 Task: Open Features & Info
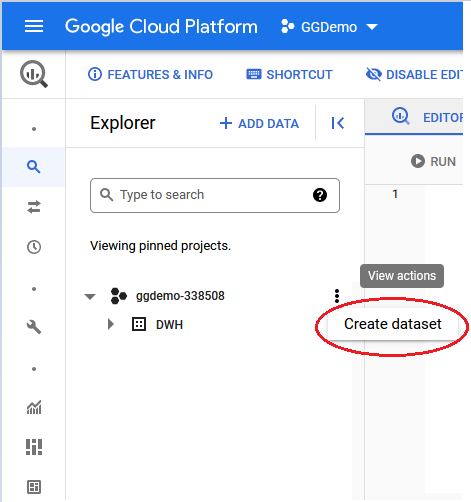(150, 74)
